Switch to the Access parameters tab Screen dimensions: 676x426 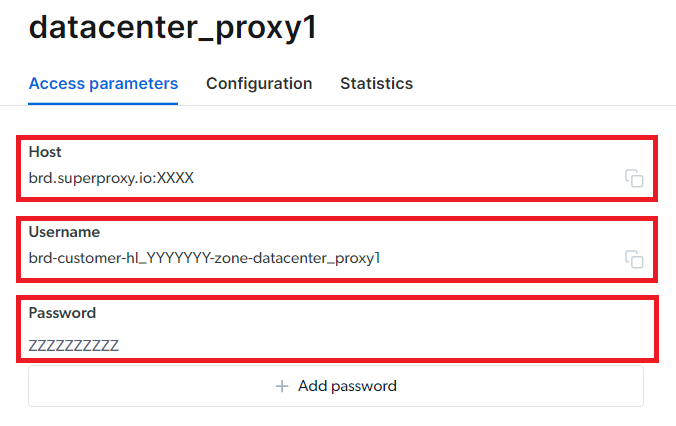point(103,84)
